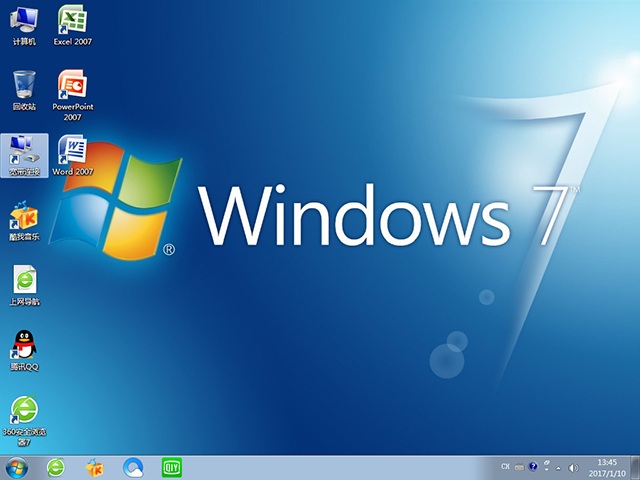Open the blue help question-mark tray icon
640x480 pixels.
[x=533, y=467]
